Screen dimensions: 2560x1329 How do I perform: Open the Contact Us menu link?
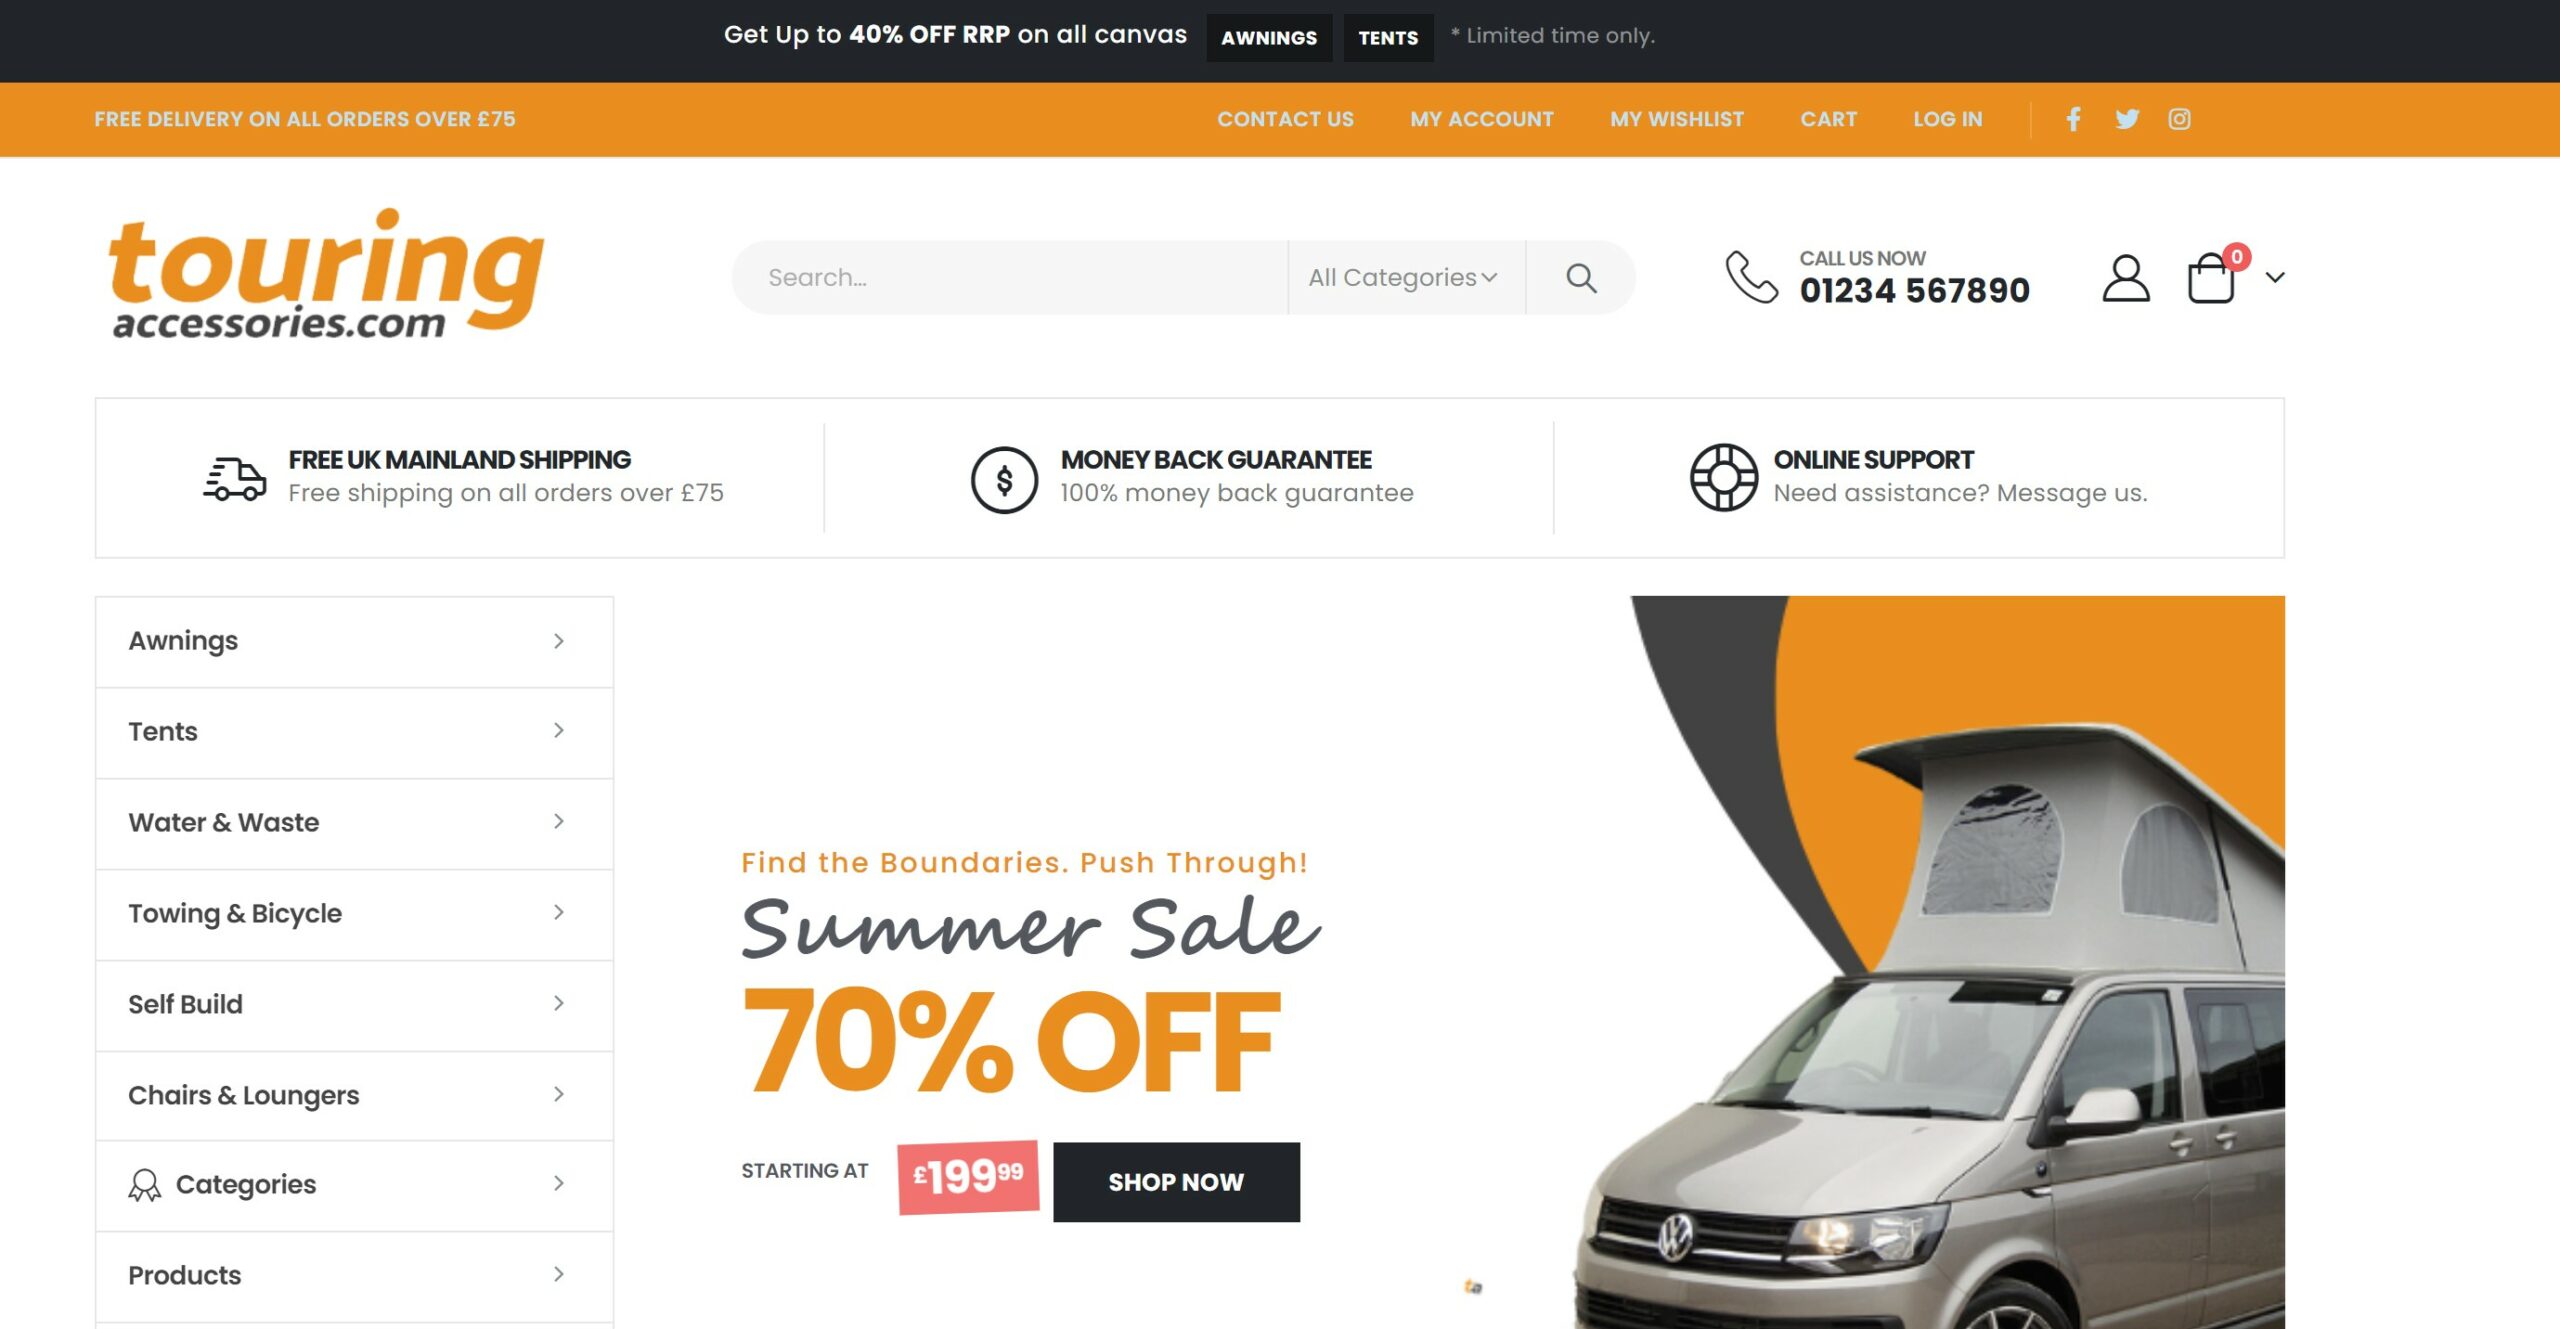pyautogui.click(x=1285, y=119)
